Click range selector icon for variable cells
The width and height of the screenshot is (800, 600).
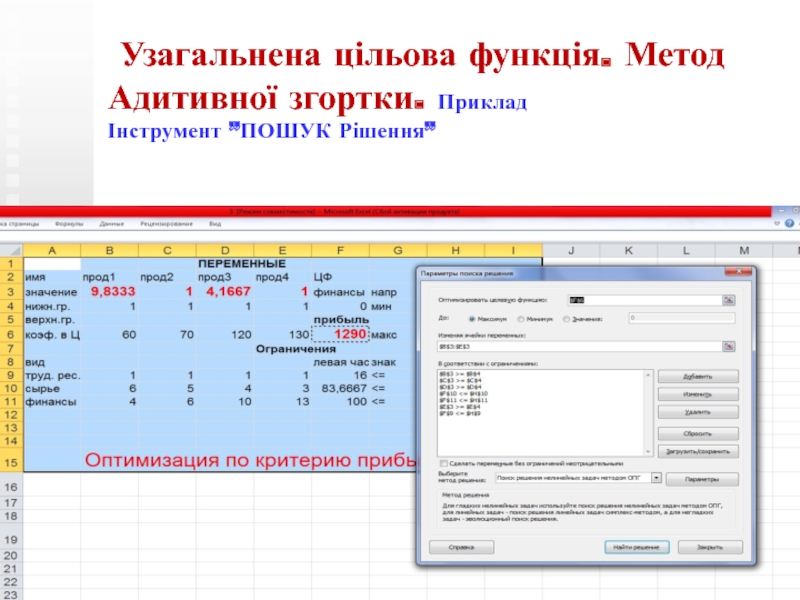728,347
